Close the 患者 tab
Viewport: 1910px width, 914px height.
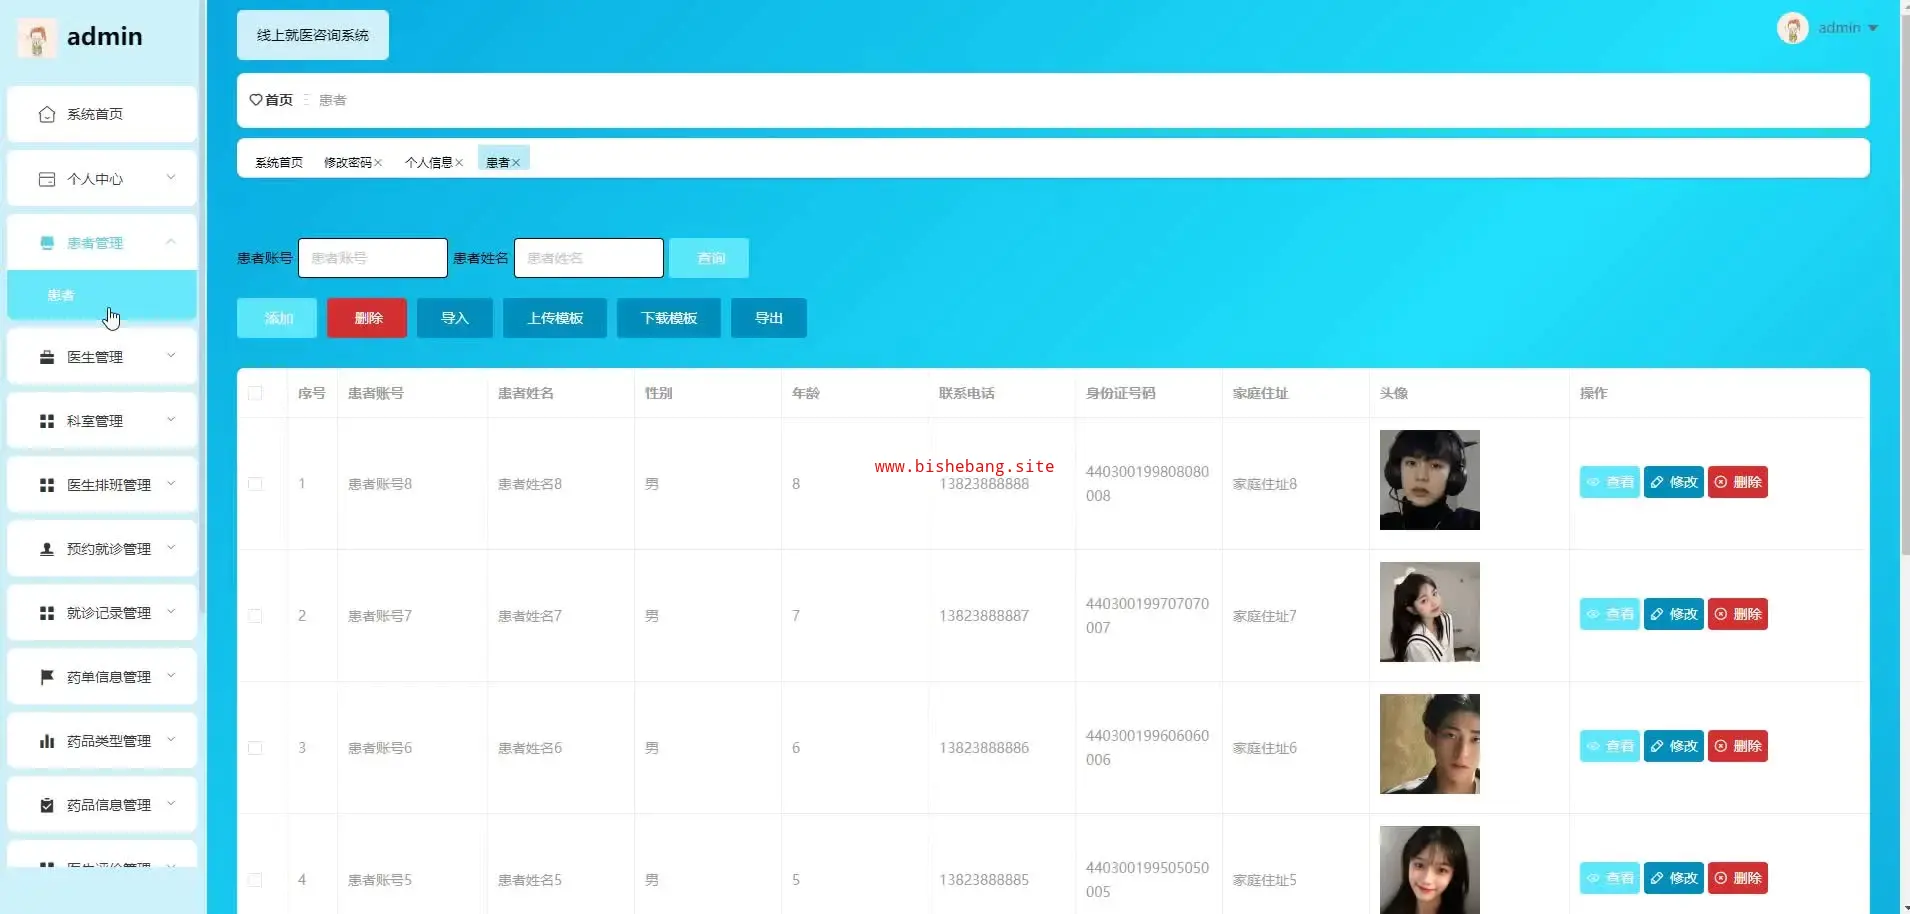(x=516, y=163)
